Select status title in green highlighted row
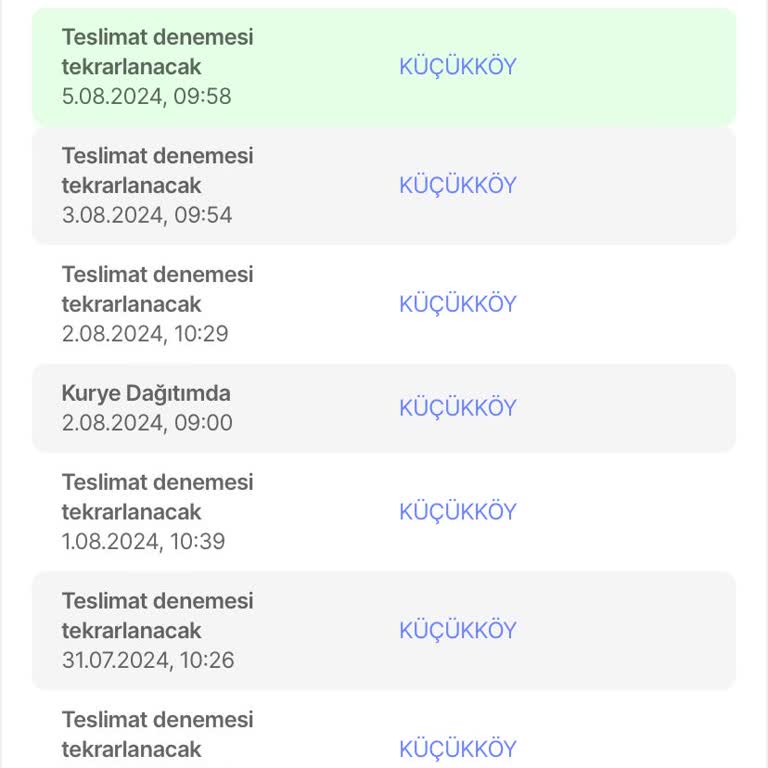Screen dimensions: 768x768 tap(157, 52)
